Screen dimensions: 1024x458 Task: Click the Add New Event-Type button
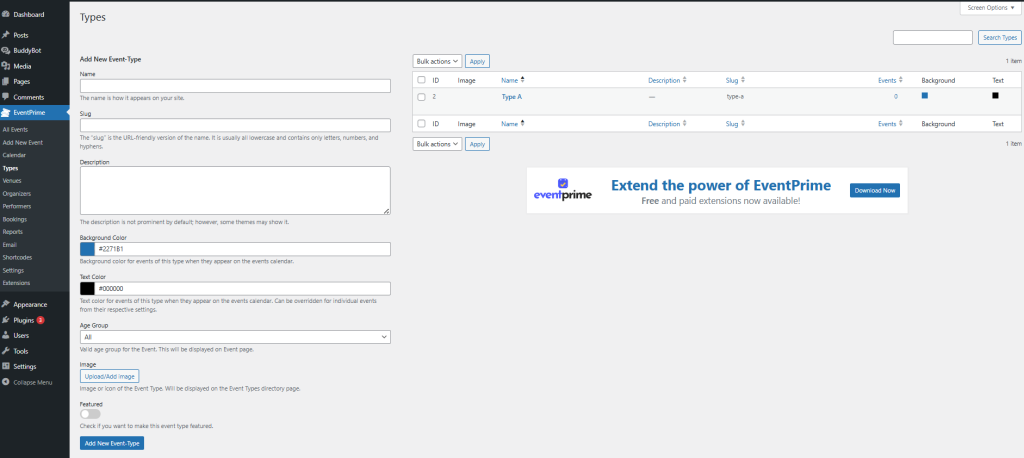click(112, 443)
